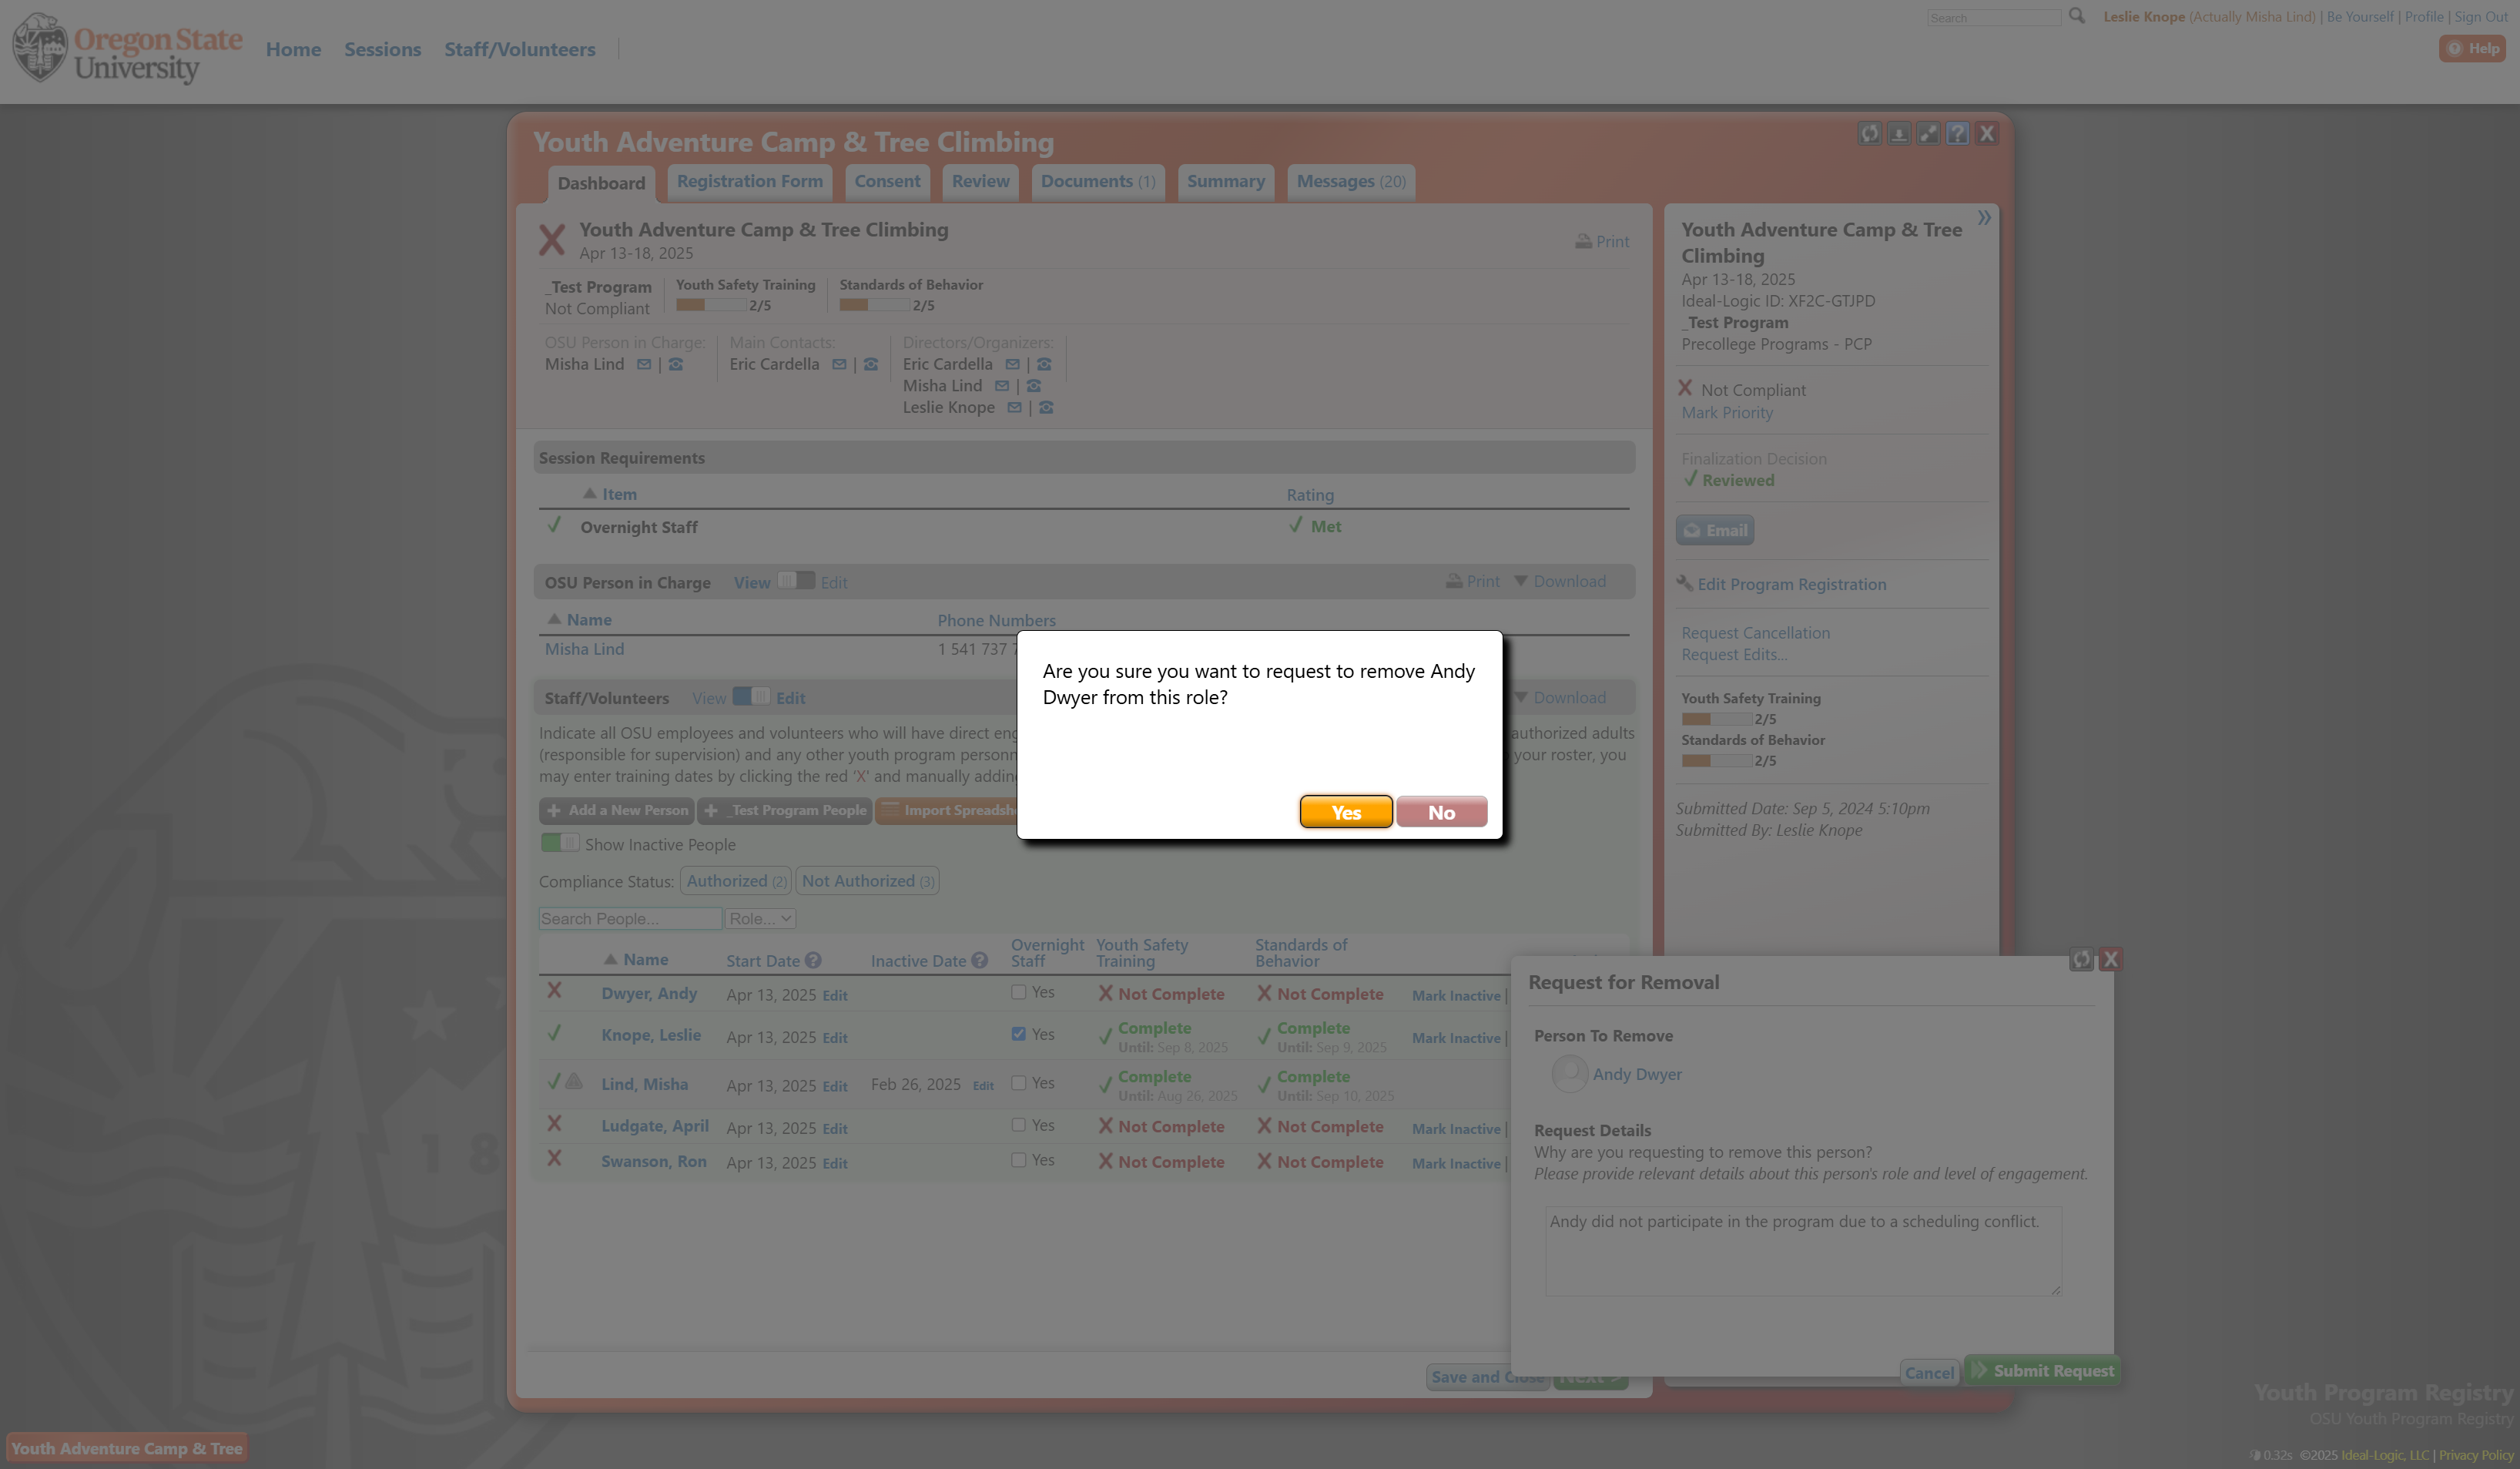Click the download icon in session window header
The image size is (2520, 1469).
point(1898,134)
